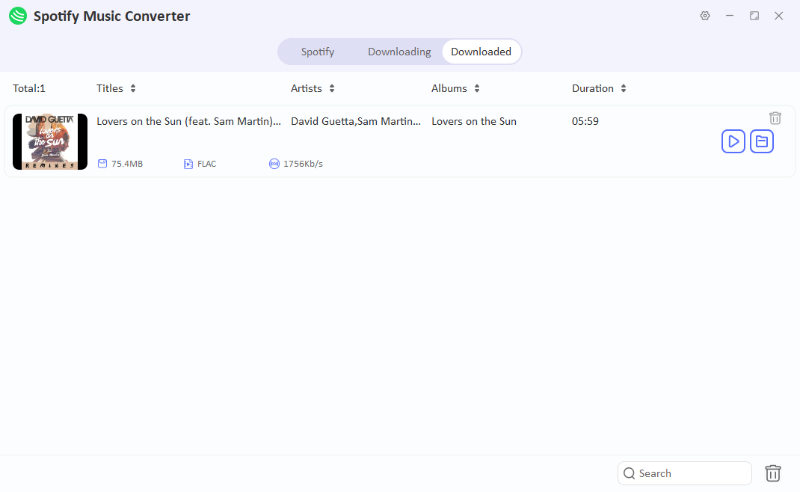
Task: Play the Lovers on the Sun track
Action: tap(733, 142)
